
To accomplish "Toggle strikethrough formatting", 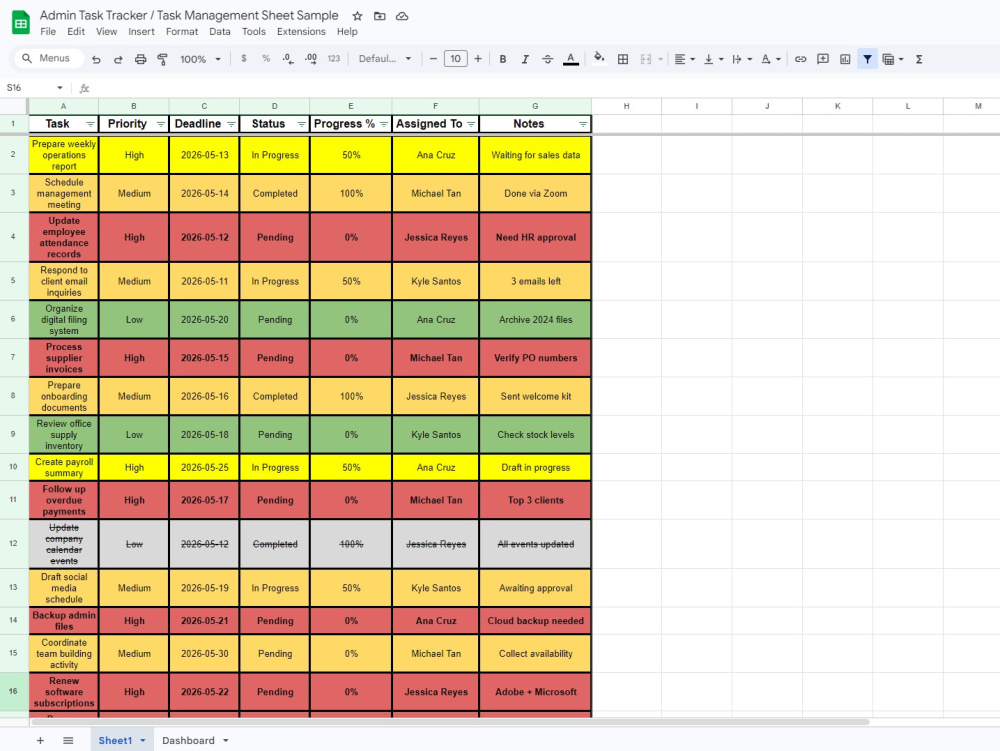I will 547,59.
